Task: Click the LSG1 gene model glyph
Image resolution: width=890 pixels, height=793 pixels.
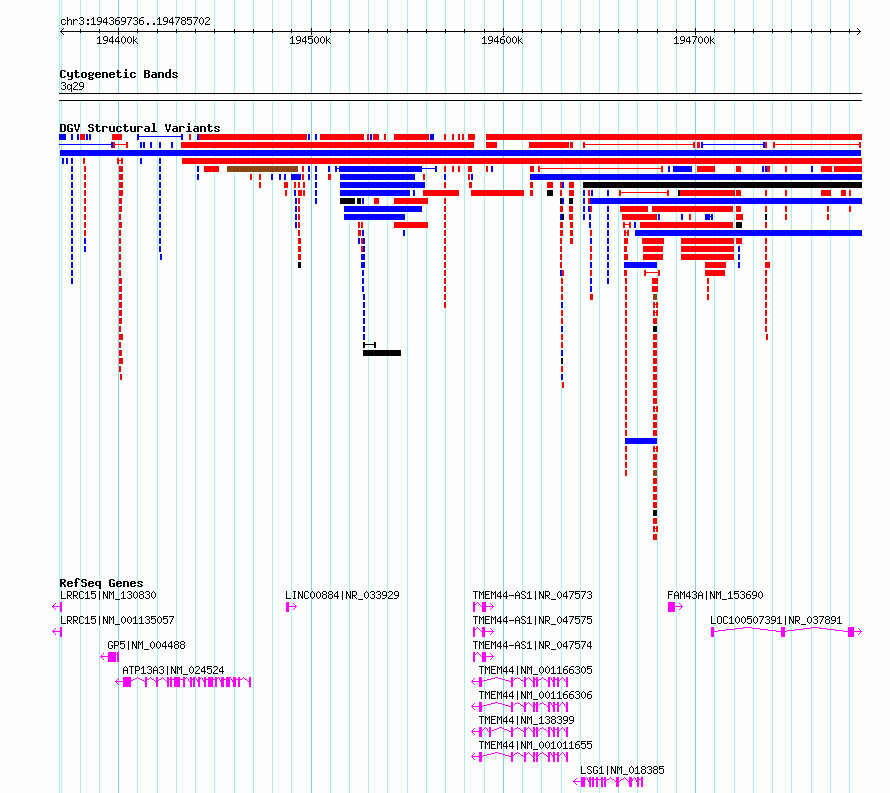Action: click(x=608, y=782)
